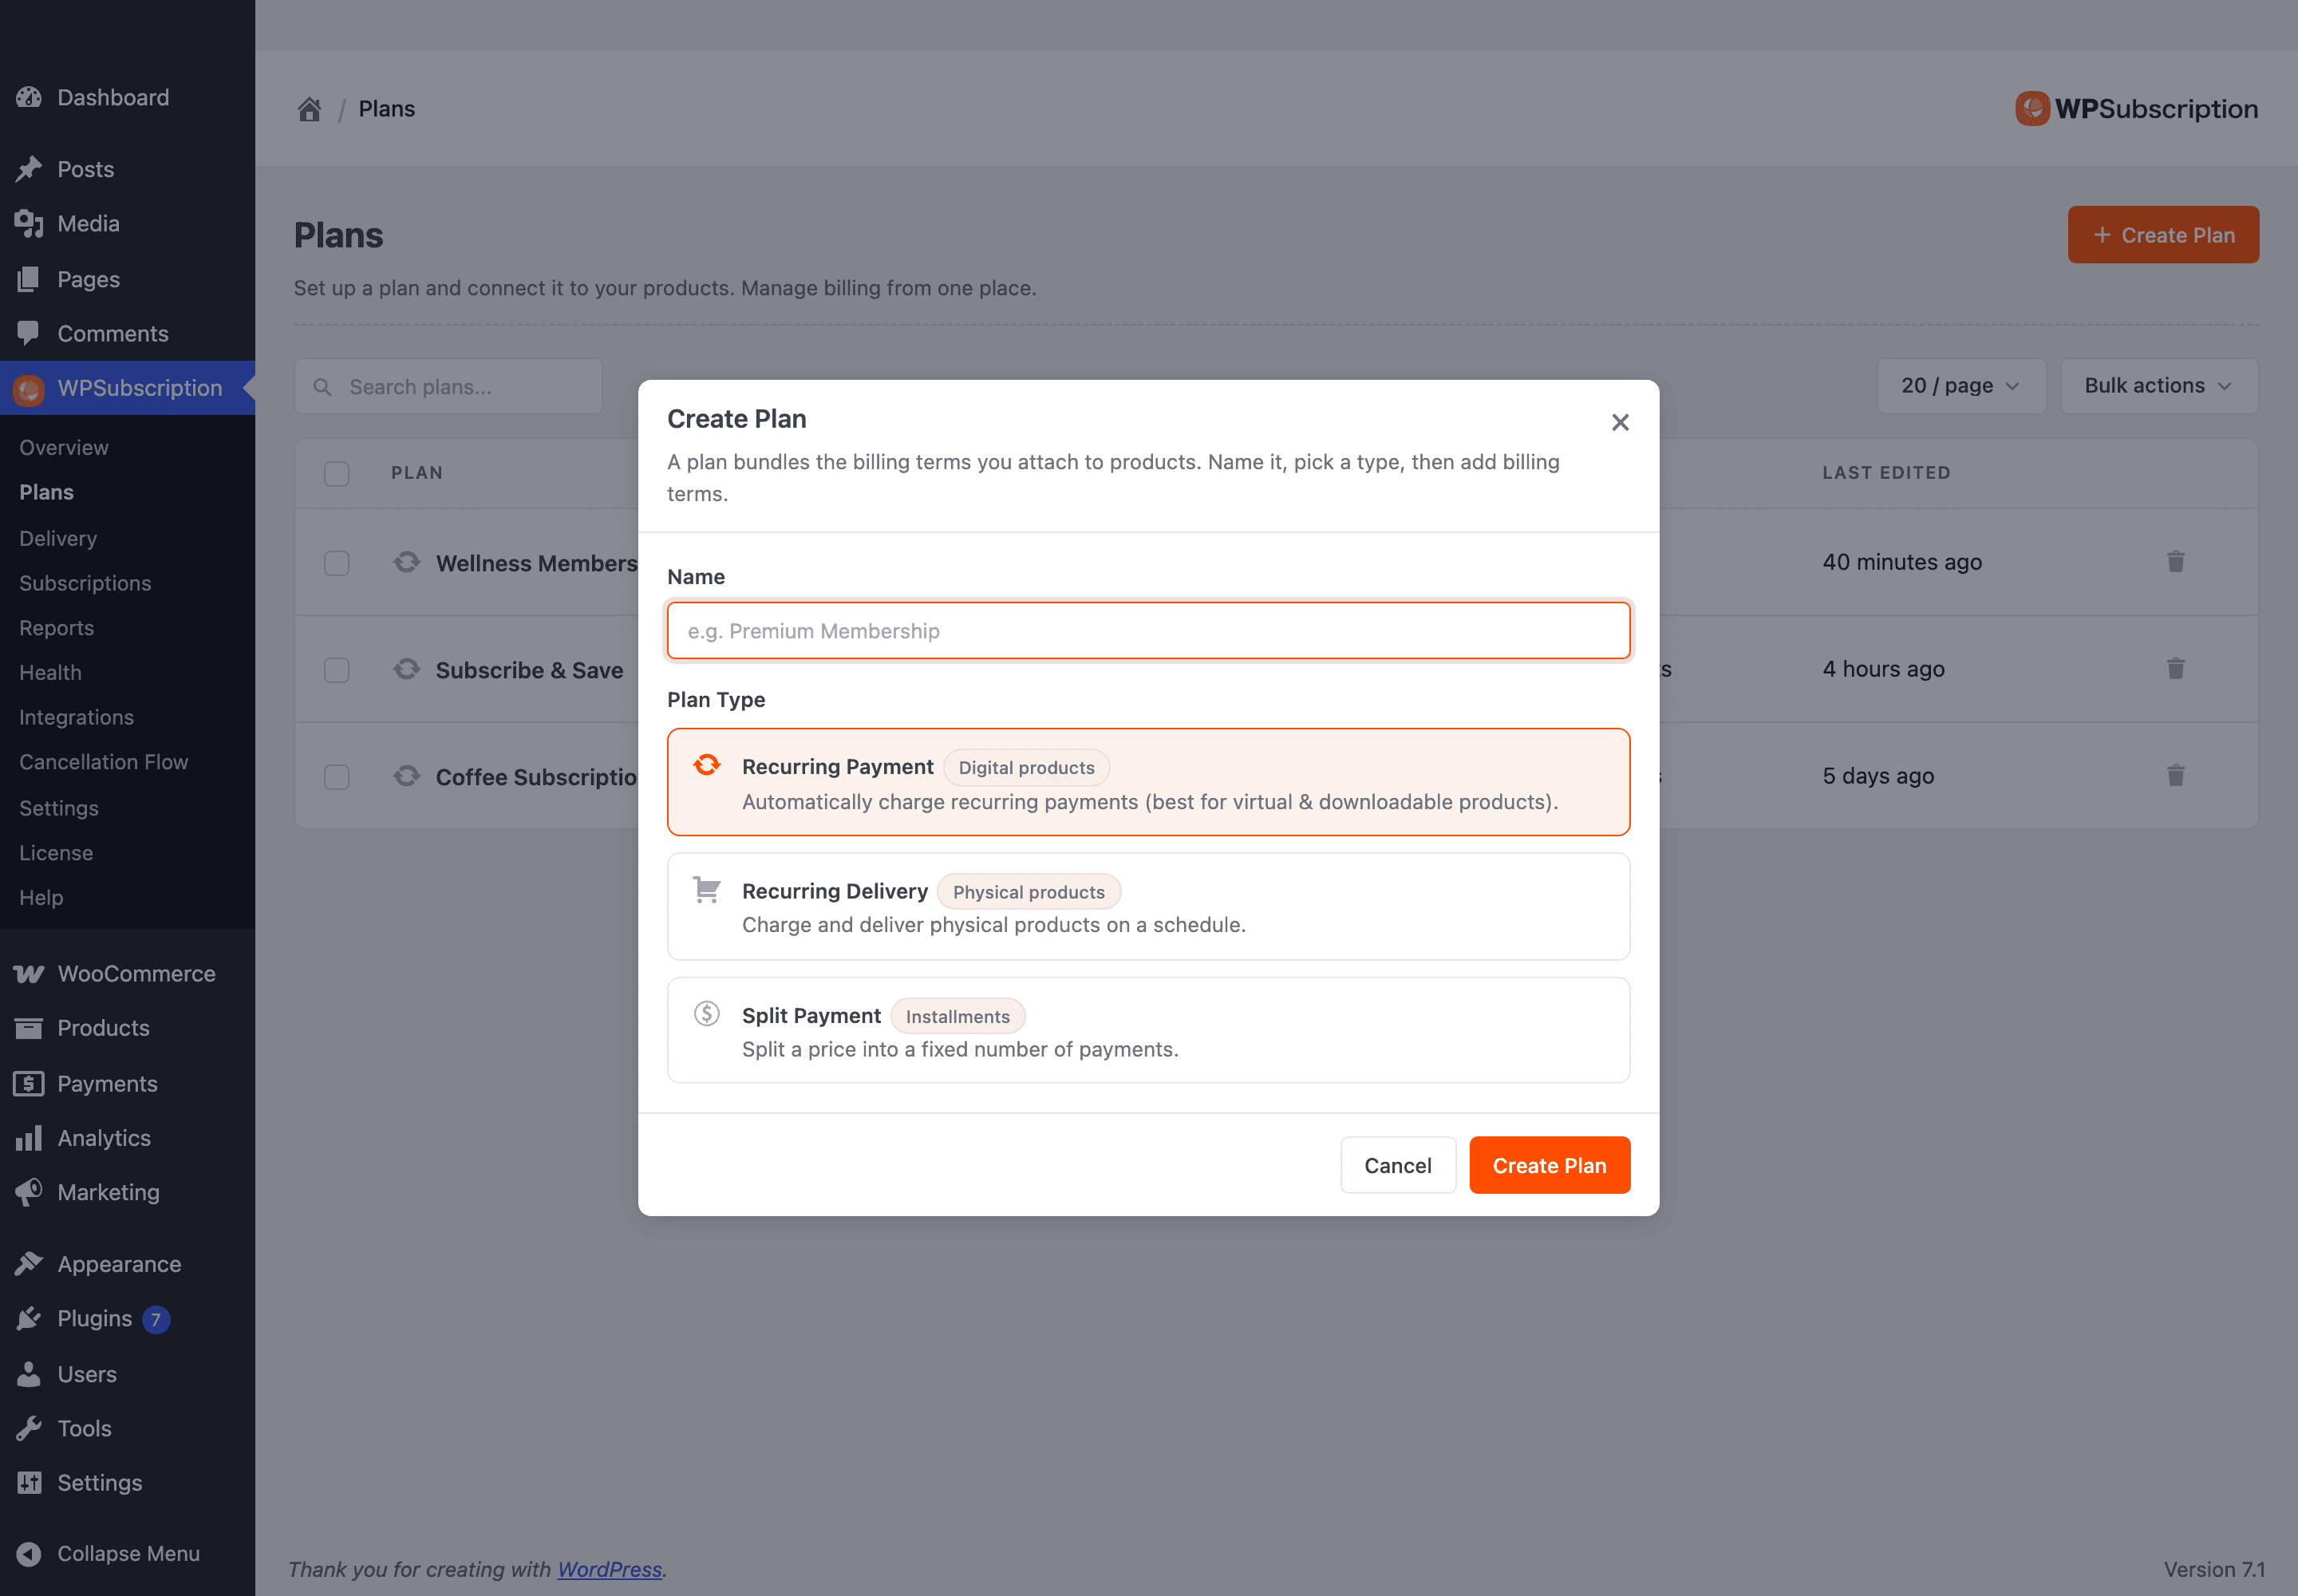Click the Plugins update count badge
This screenshot has width=2298, height=1596.
coord(156,1320)
